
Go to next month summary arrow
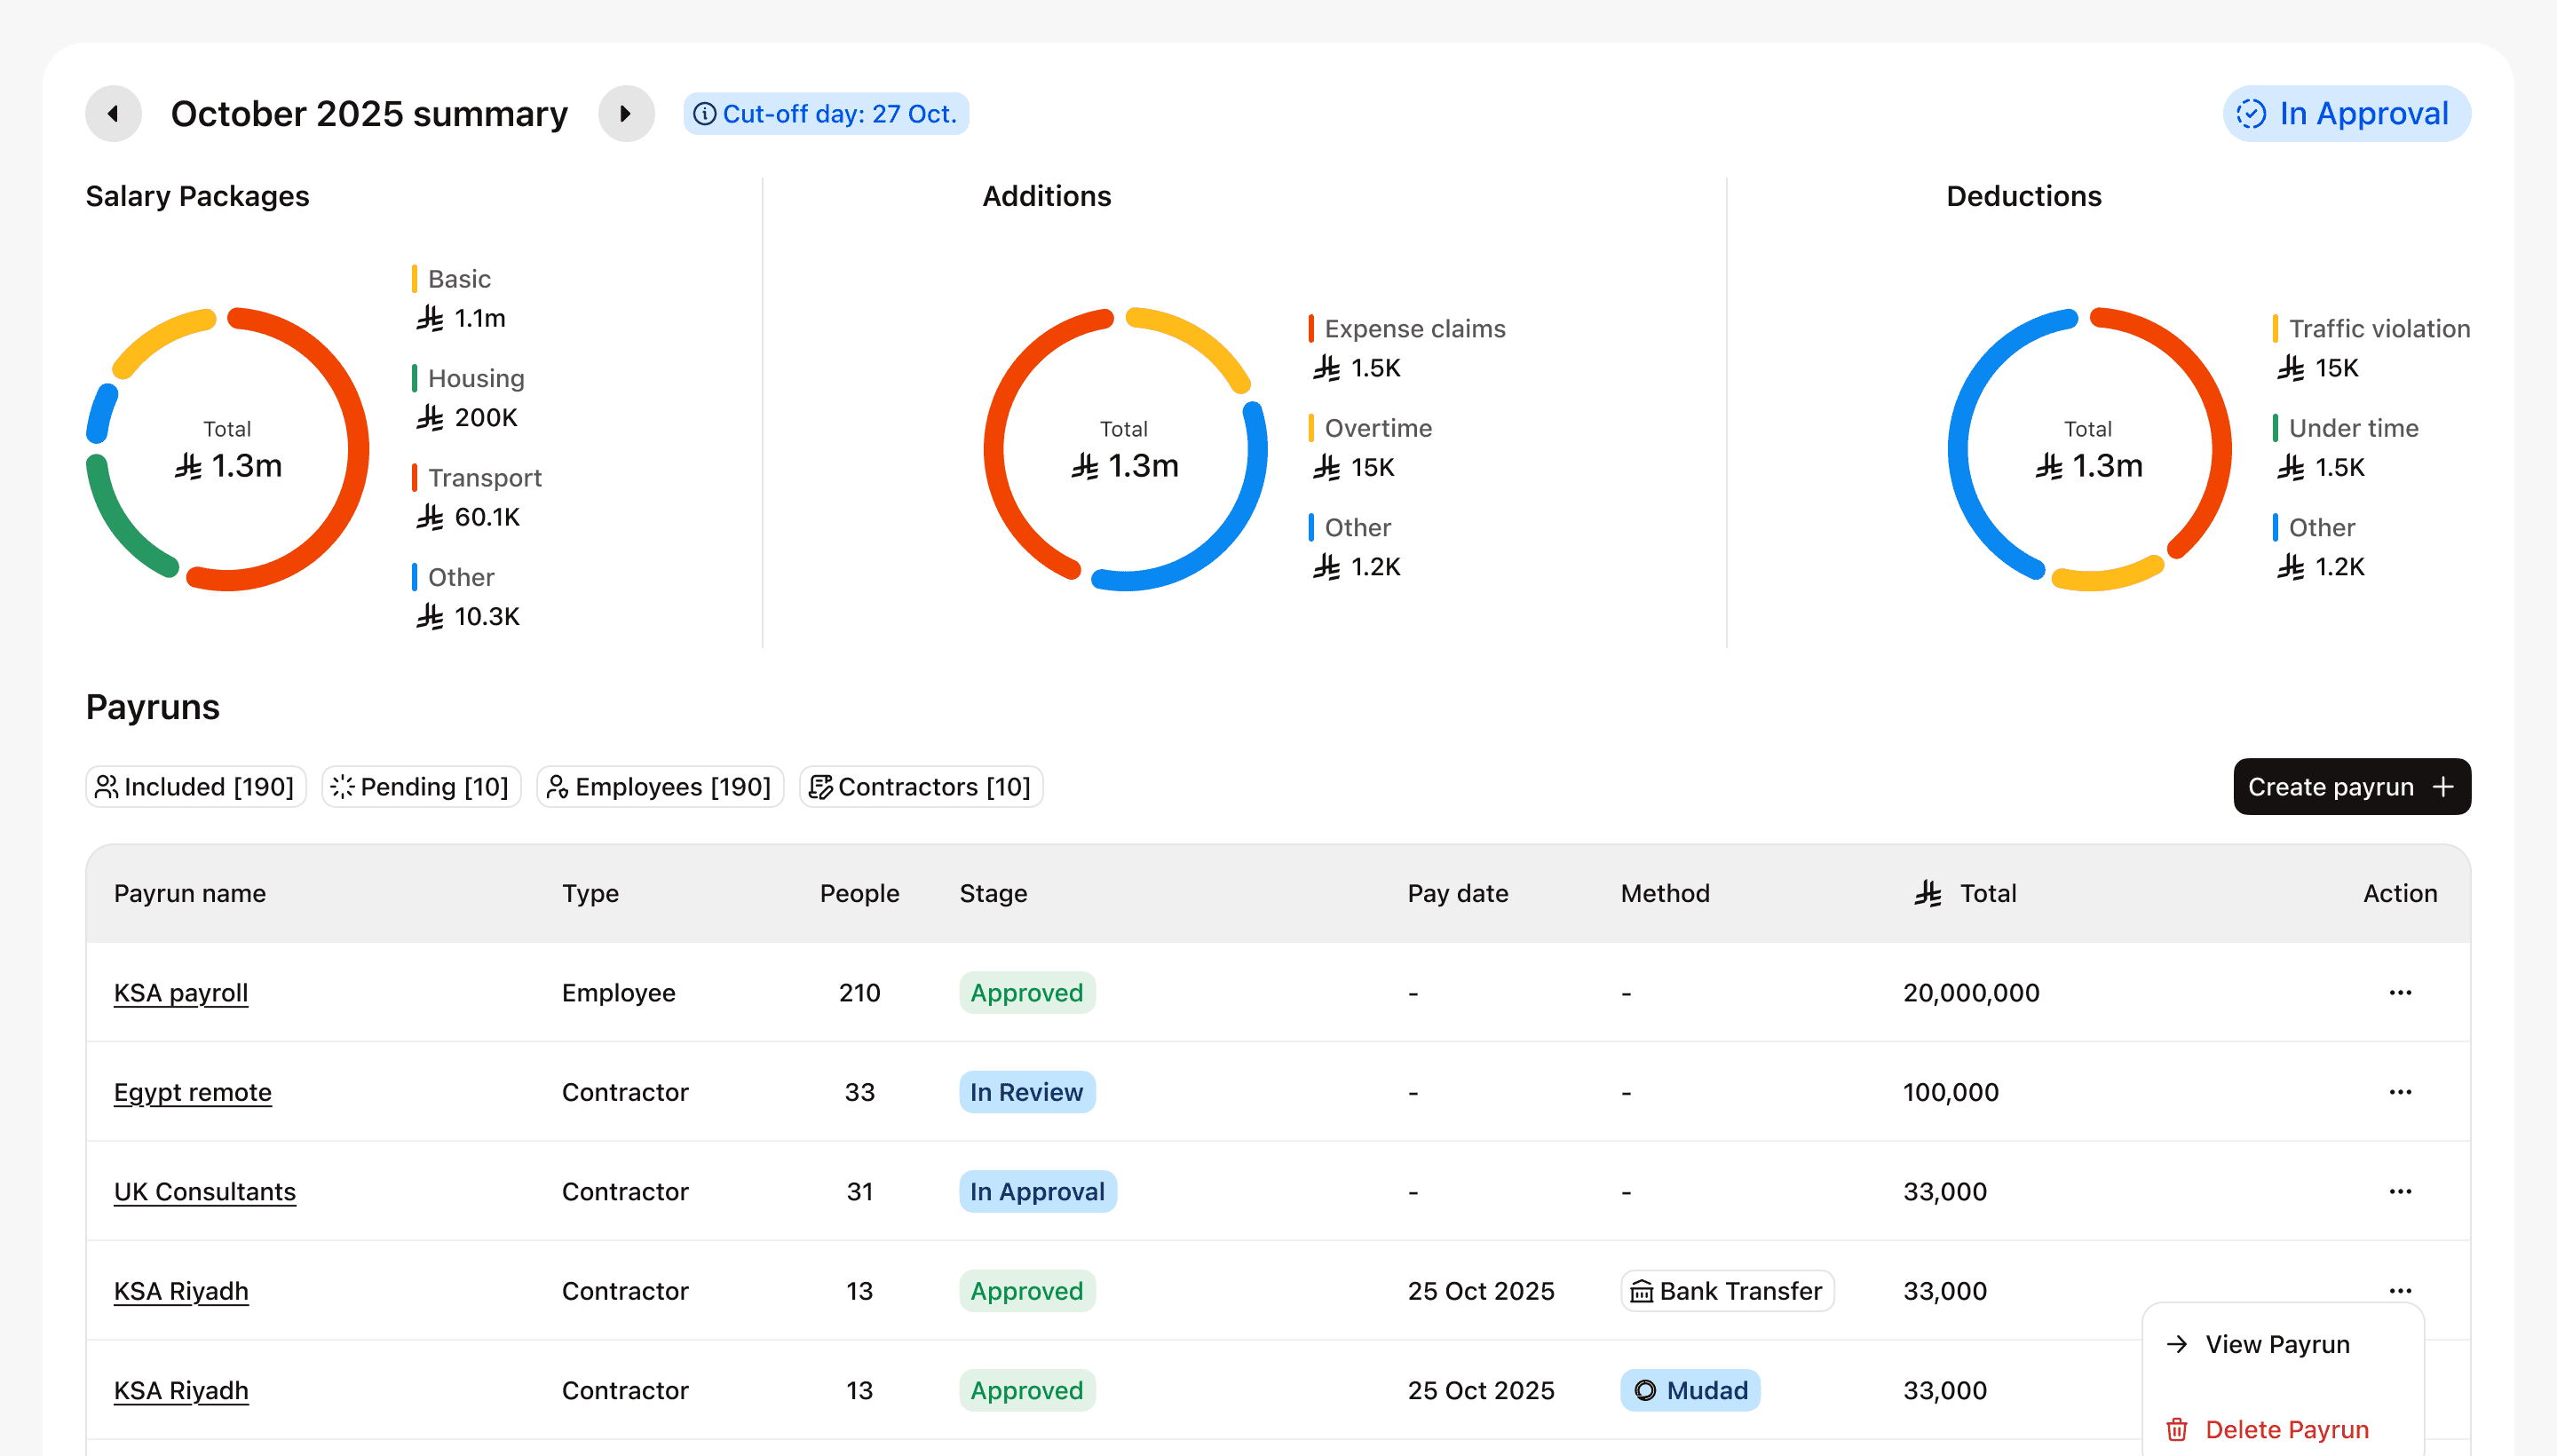click(626, 113)
